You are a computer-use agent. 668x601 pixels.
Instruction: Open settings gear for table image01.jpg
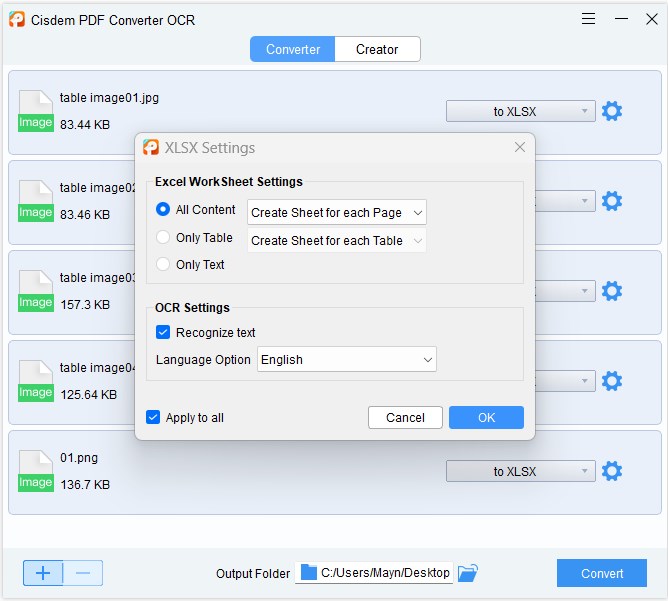click(x=612, y=111)
